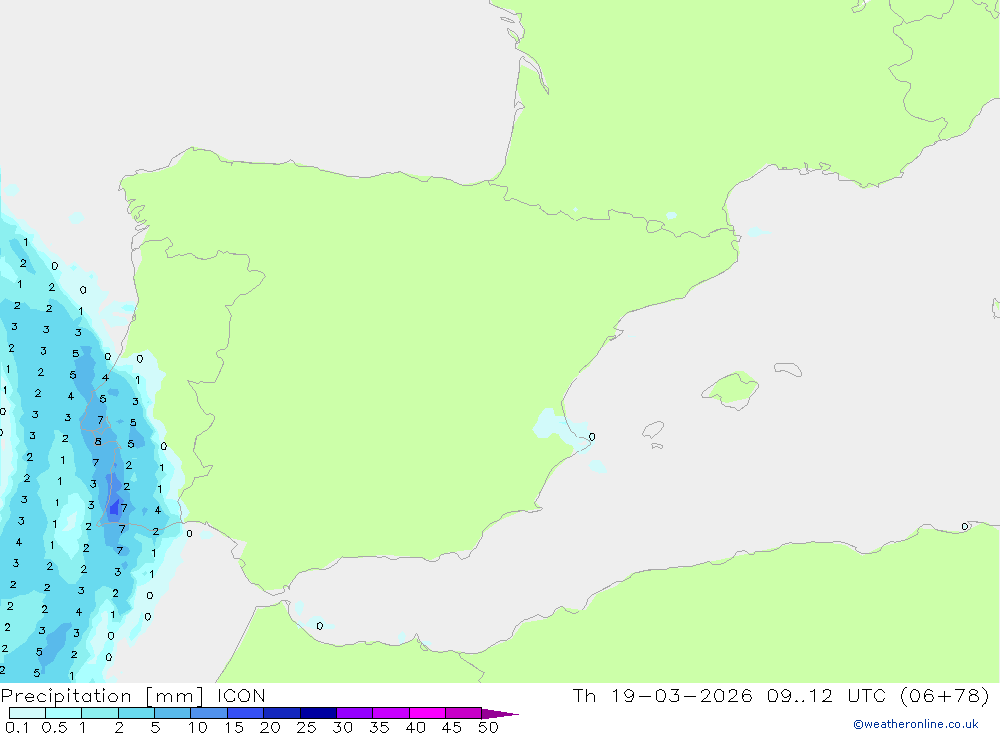The width and height of the screenshot is (1000, 733).
Task: Click the legend label '25'
Action: 307,727
